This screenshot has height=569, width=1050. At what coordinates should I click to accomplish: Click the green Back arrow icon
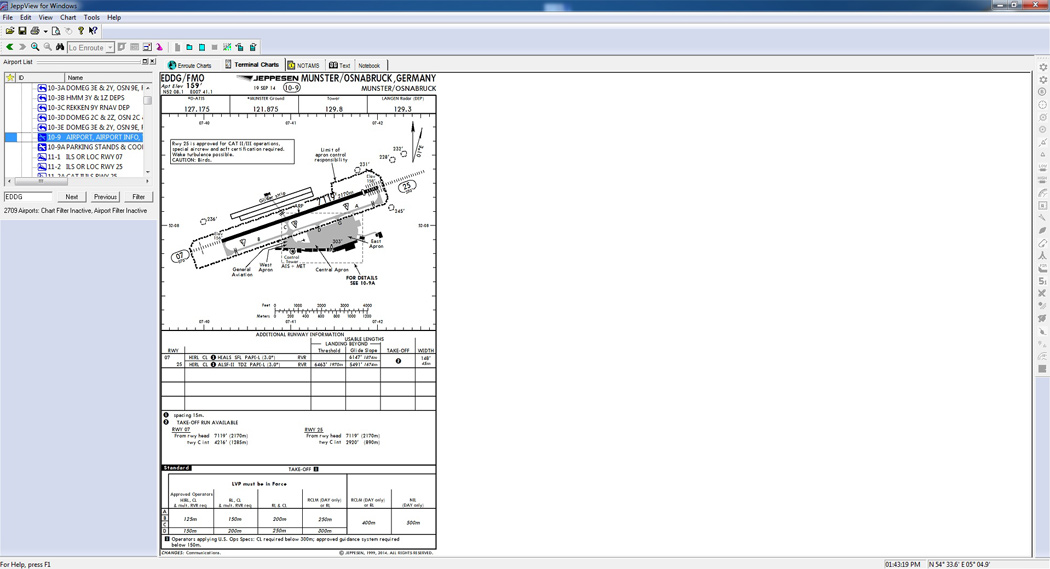click(9, 47)
